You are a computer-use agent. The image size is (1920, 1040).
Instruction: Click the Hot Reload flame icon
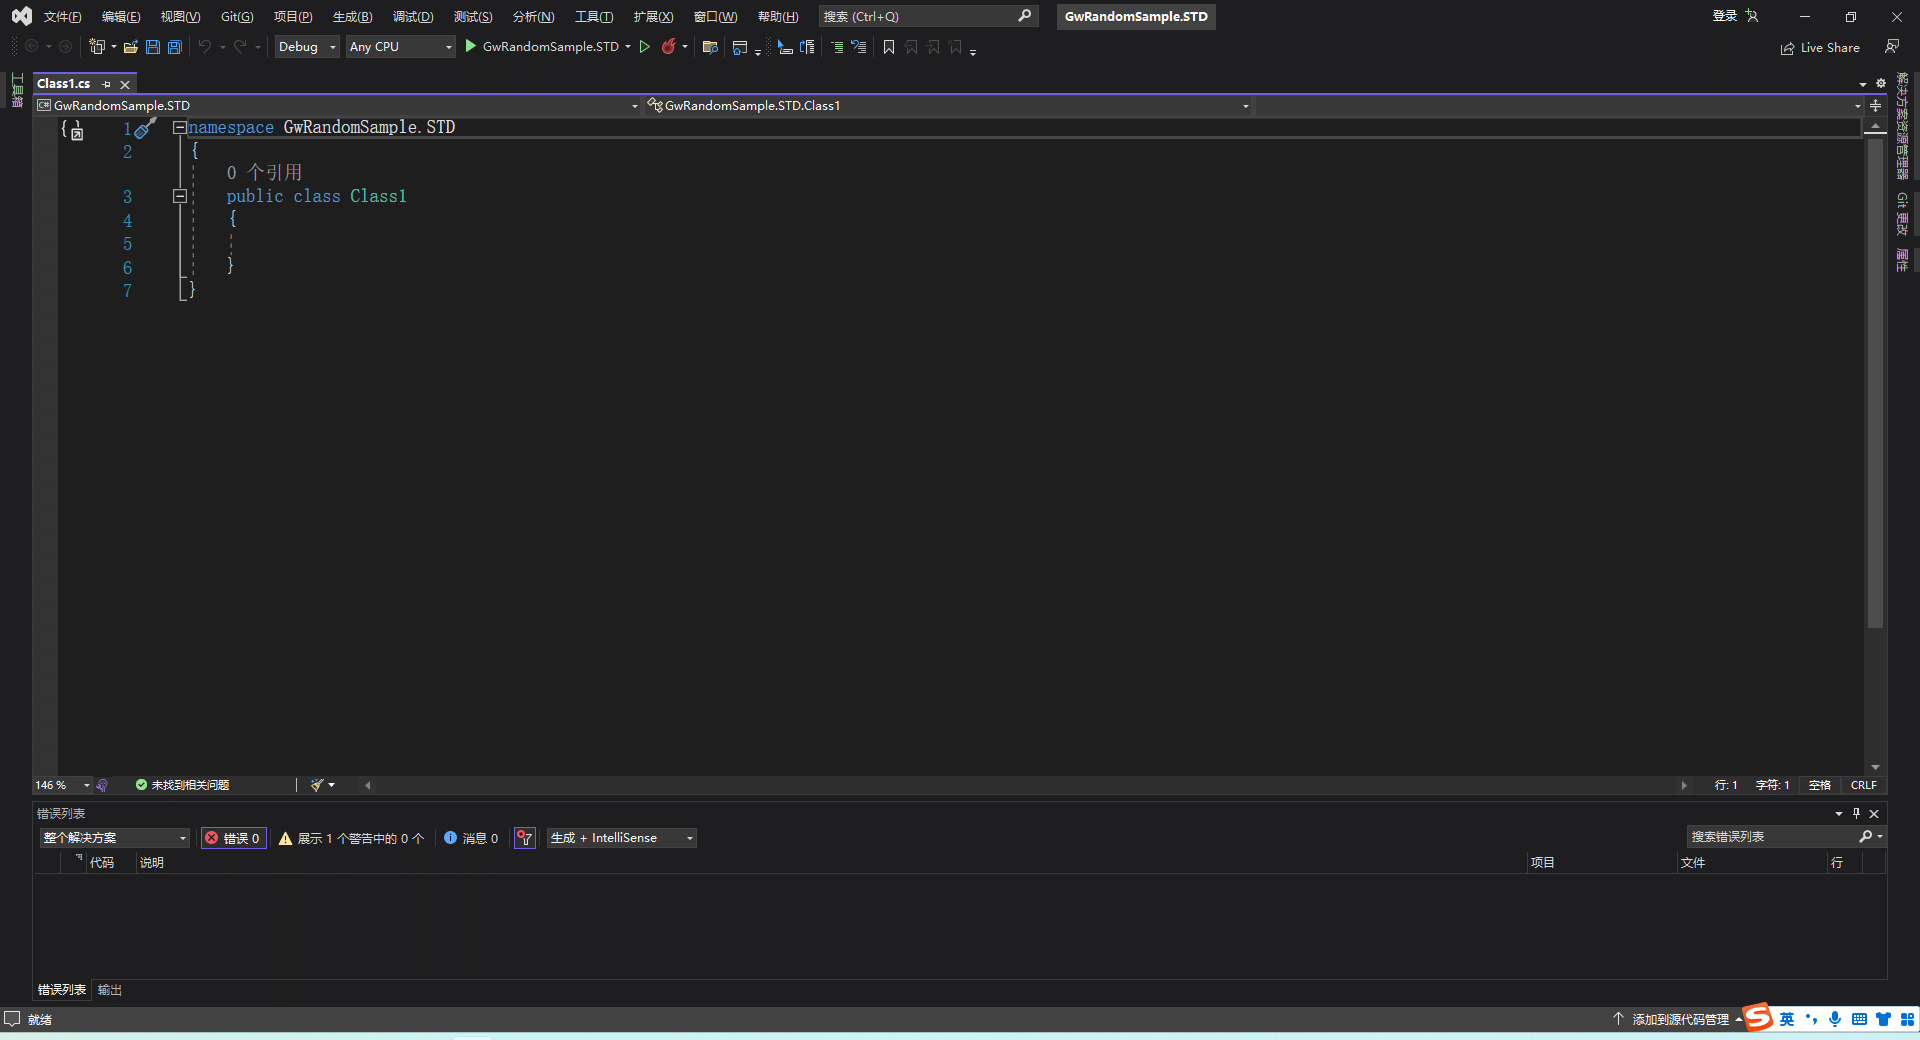point(668,47)
